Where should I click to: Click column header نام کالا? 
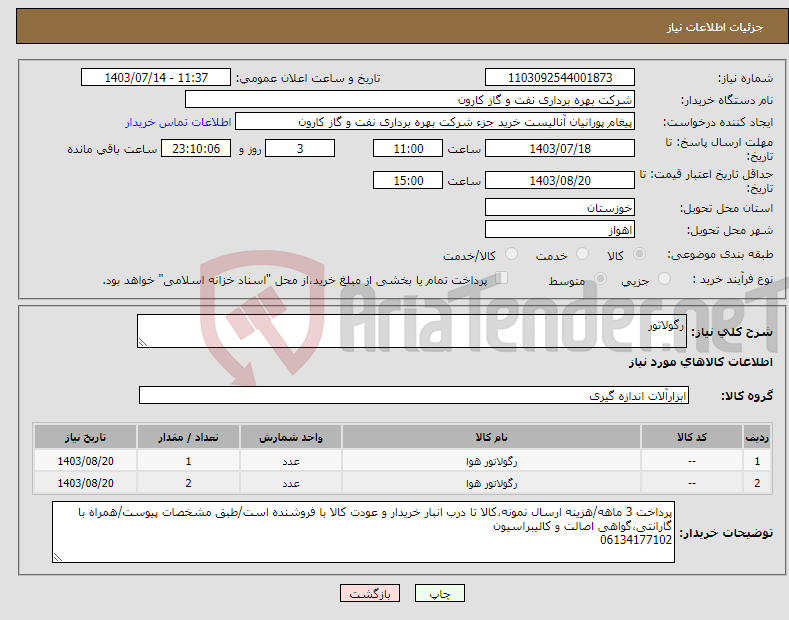tap(491, 437)
